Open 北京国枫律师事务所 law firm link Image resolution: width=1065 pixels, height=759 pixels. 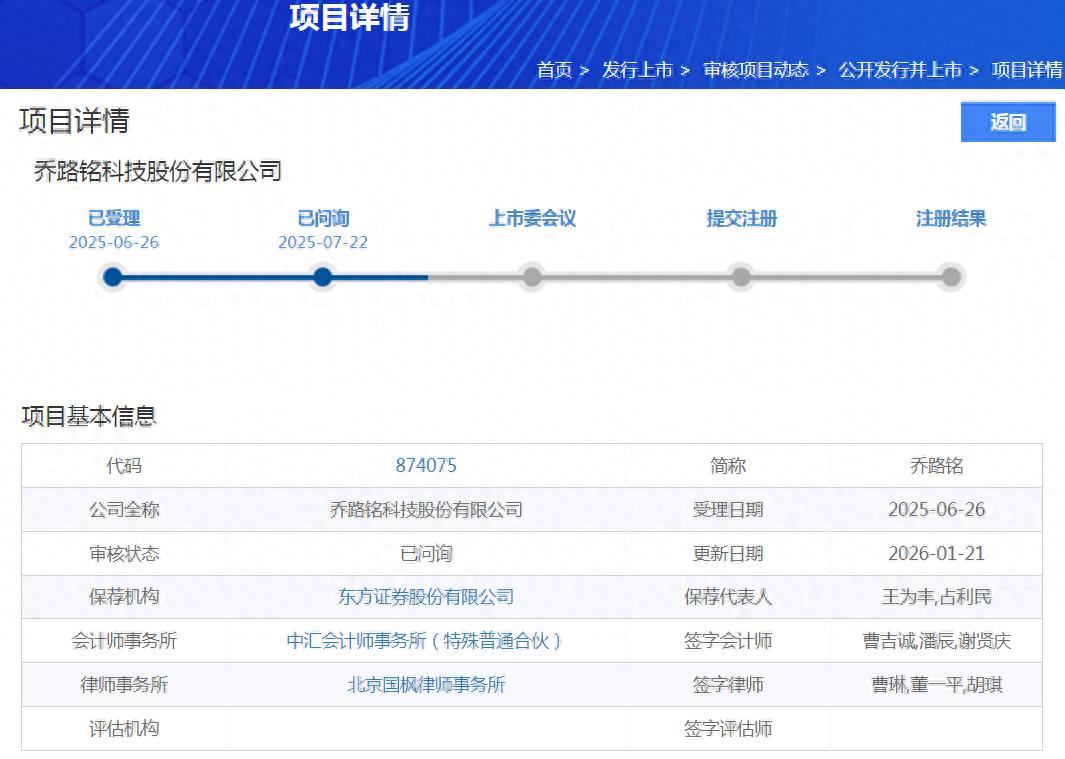click(426, 685)
